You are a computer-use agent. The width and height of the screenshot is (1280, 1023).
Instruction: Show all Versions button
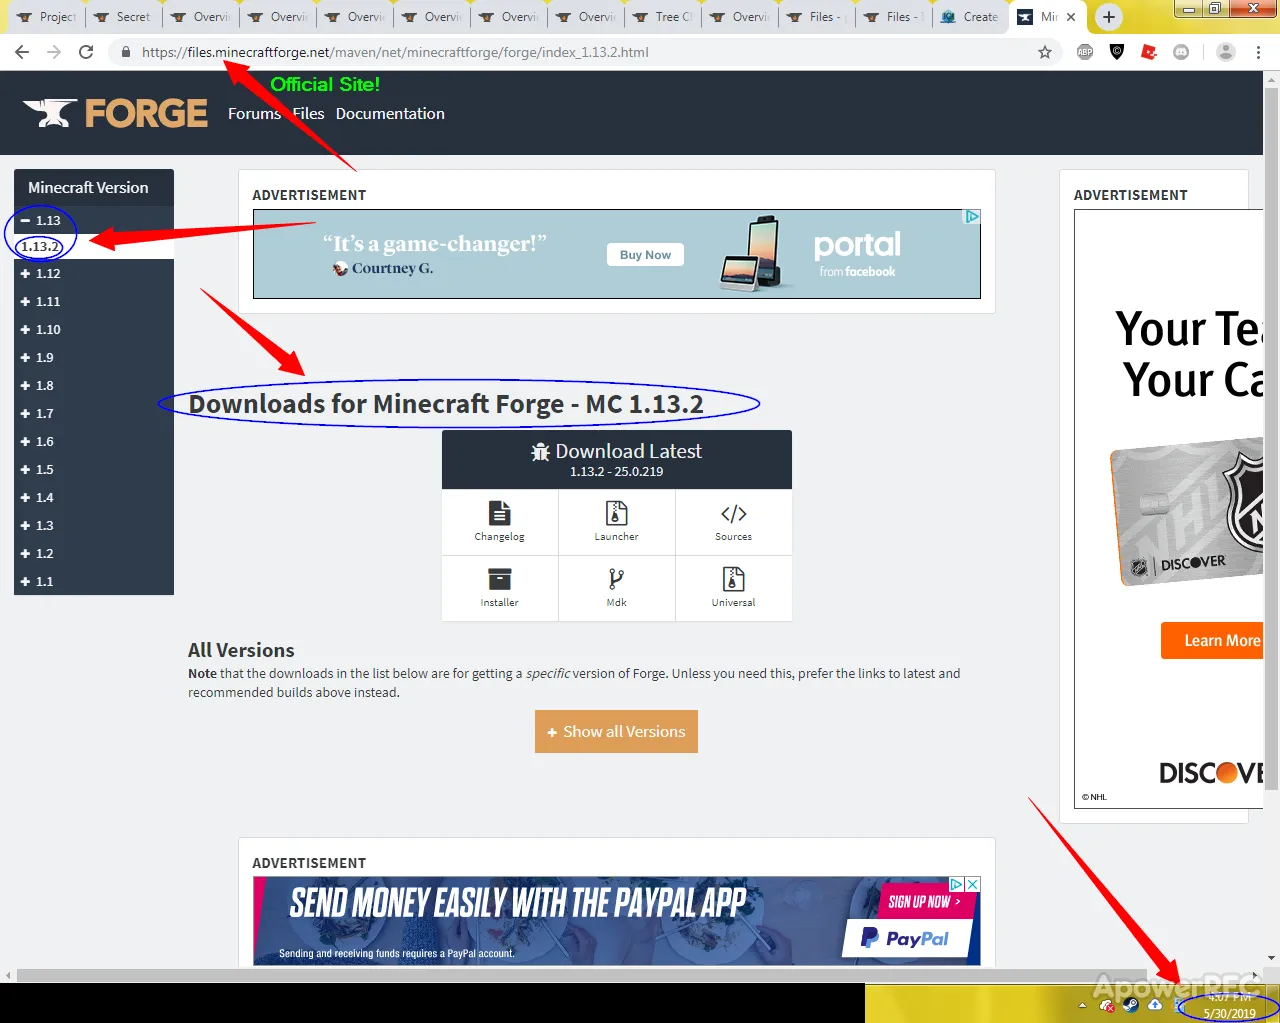616,732
